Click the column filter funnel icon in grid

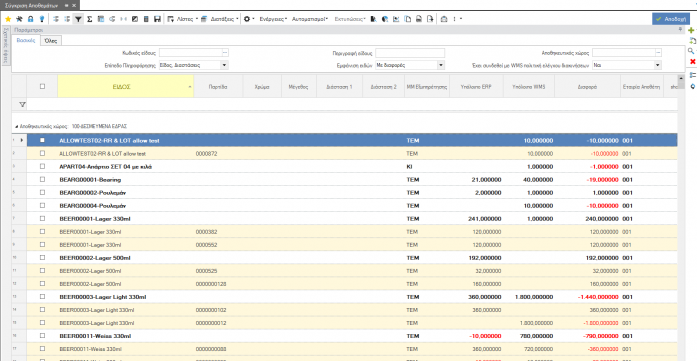[x=22, y=104]
